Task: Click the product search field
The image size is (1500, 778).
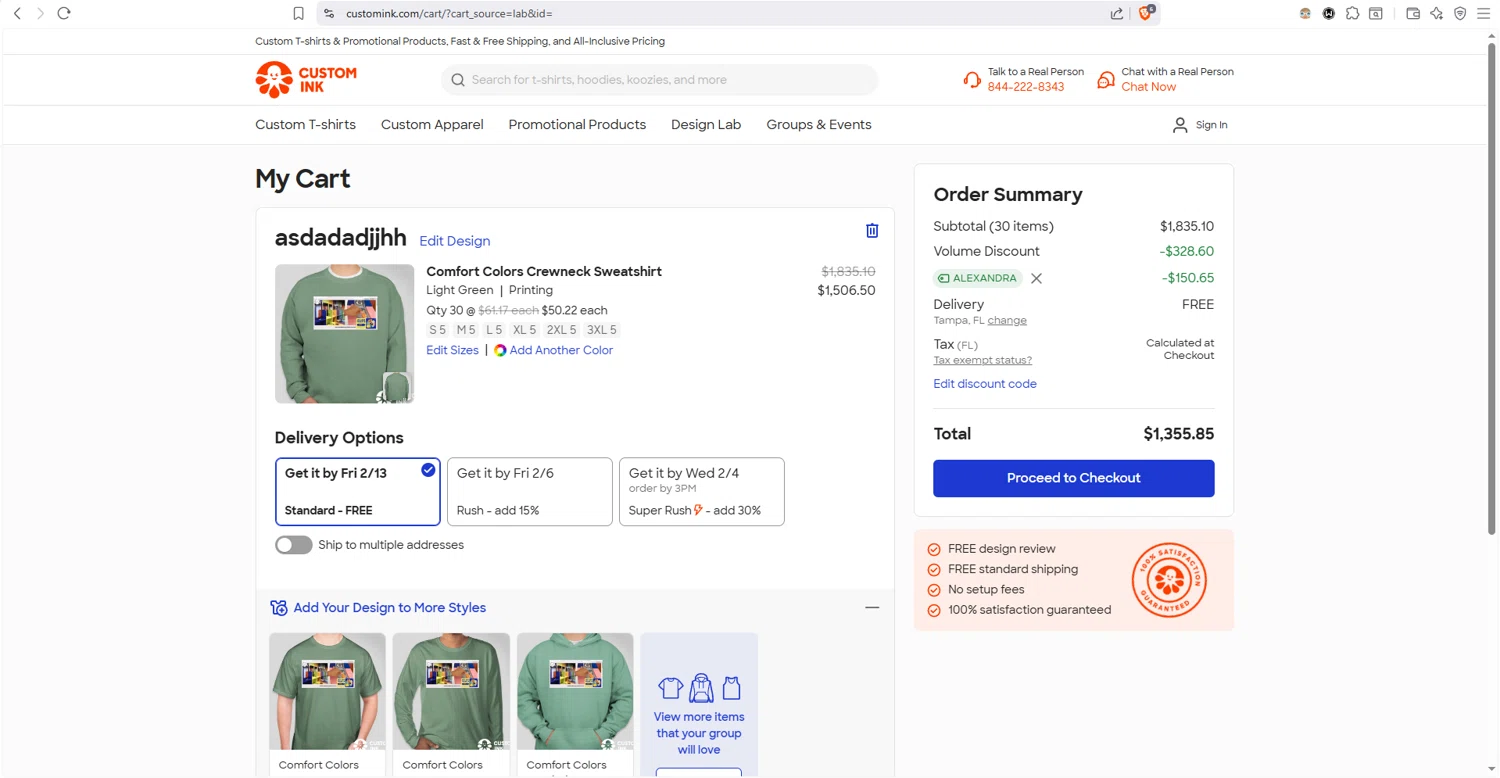Action: tap(660, 80)
